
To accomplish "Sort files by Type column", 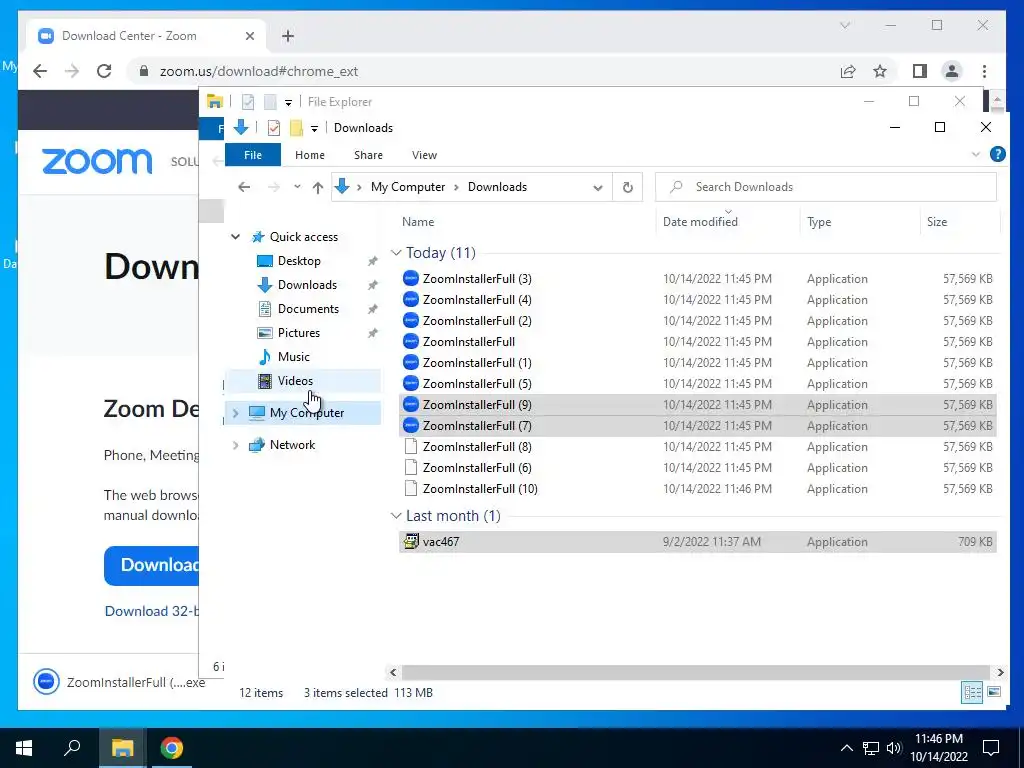I will (x=819, y=221).
